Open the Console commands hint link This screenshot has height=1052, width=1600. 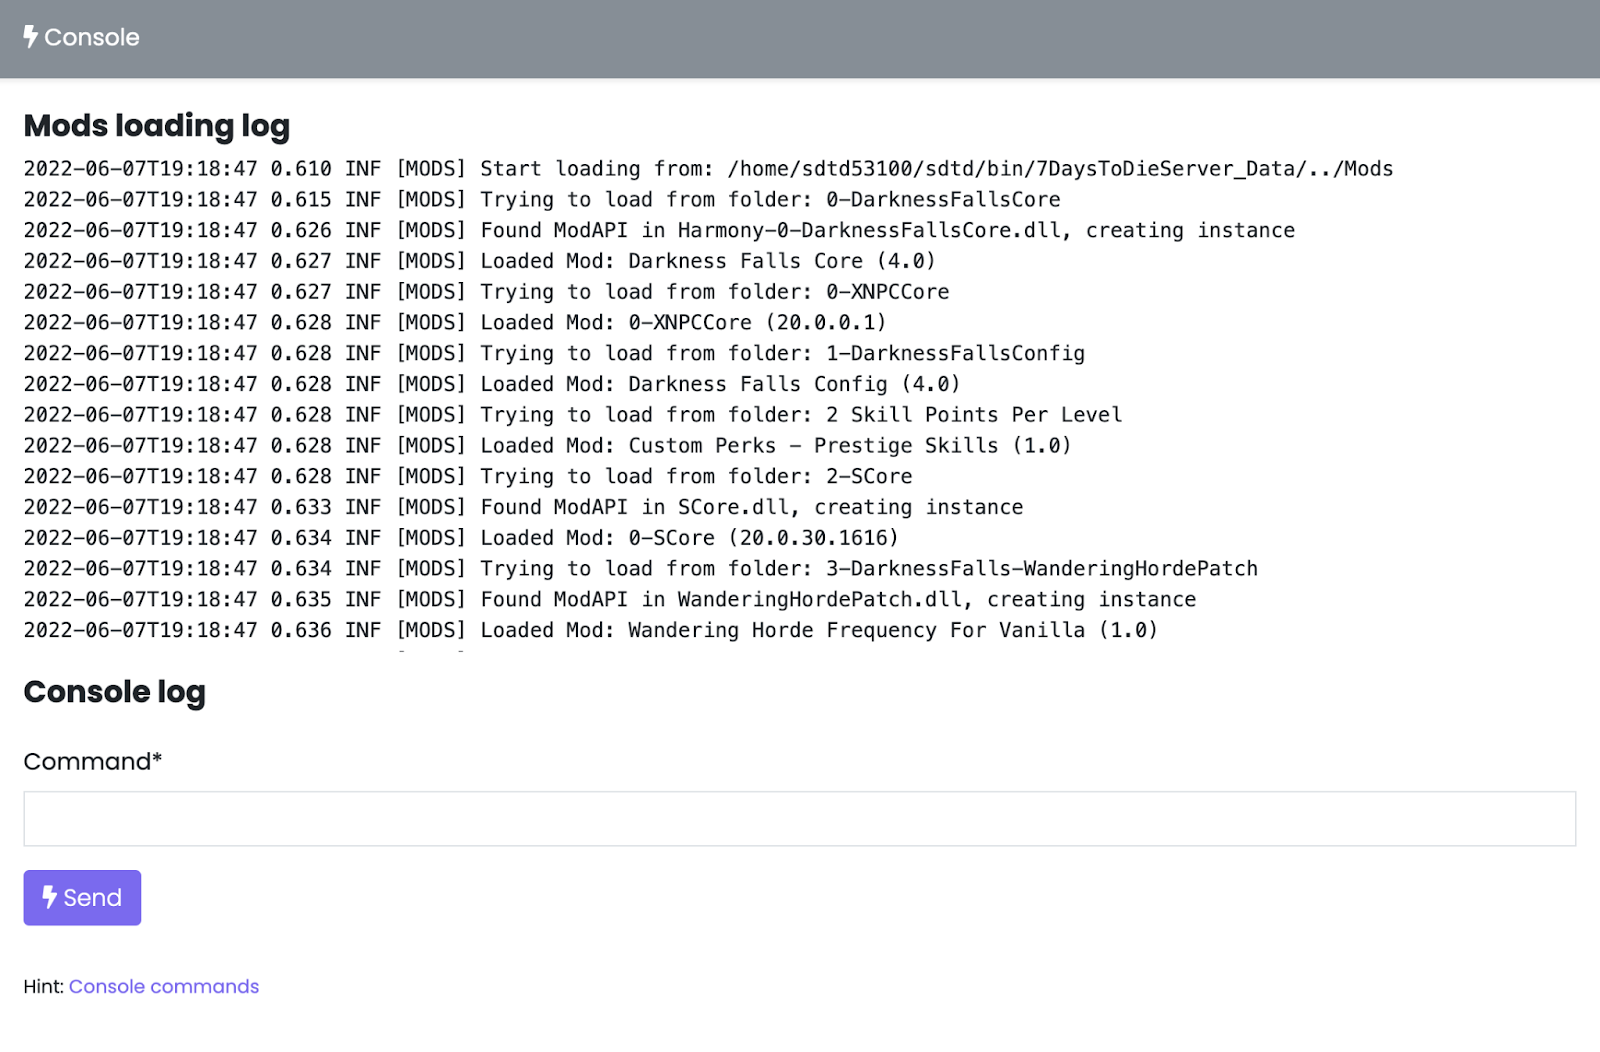coord(164,986)
